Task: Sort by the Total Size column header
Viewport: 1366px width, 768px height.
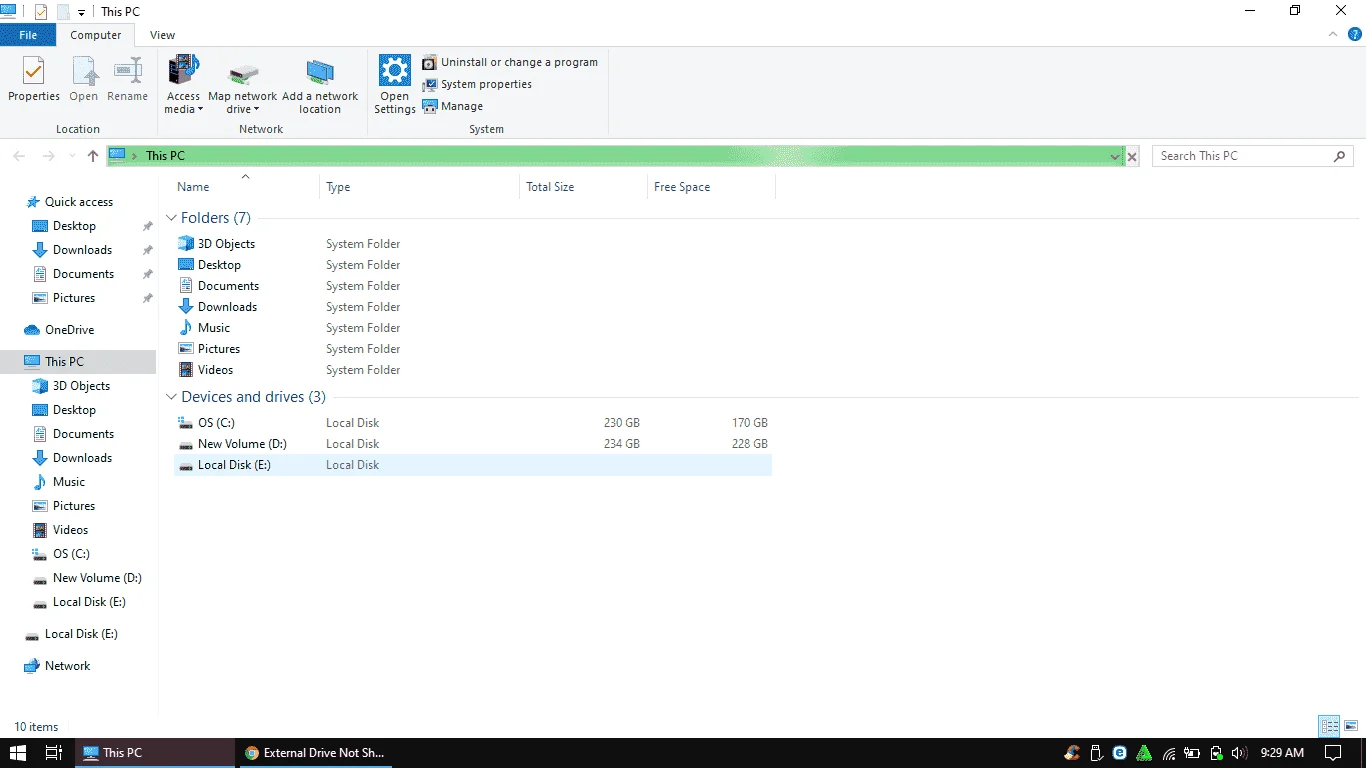Action: tap(583, 187)
